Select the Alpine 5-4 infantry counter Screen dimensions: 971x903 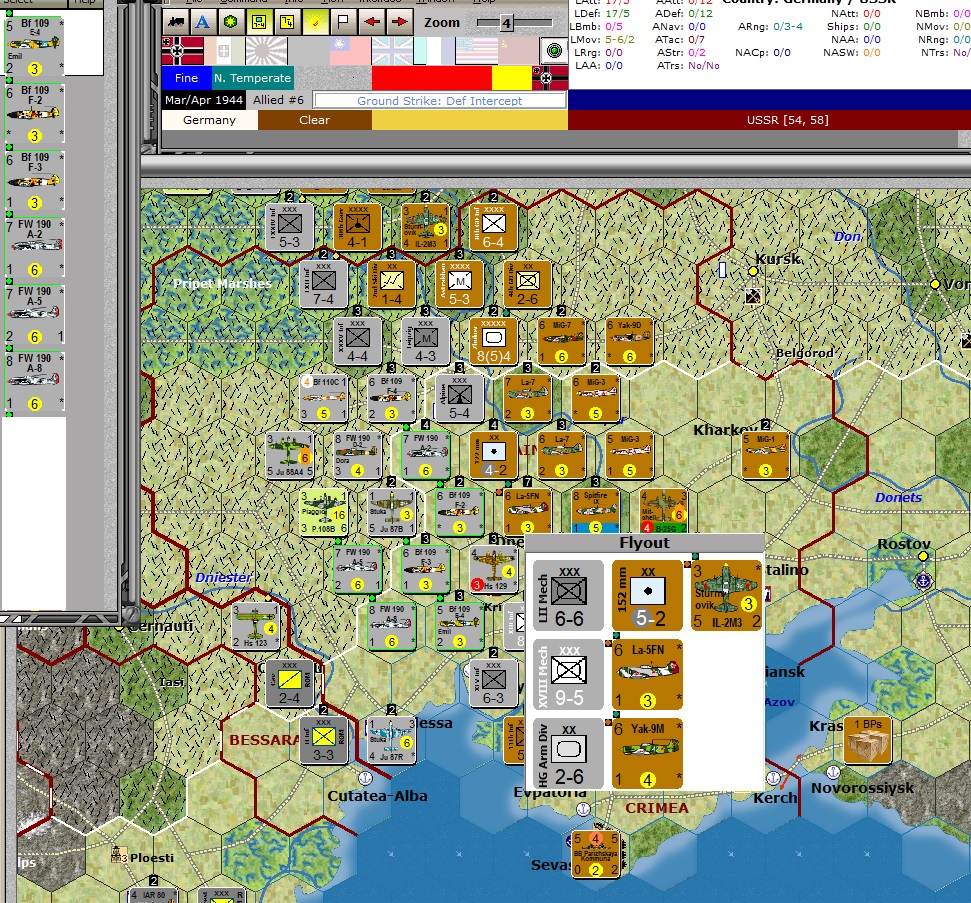459,398
